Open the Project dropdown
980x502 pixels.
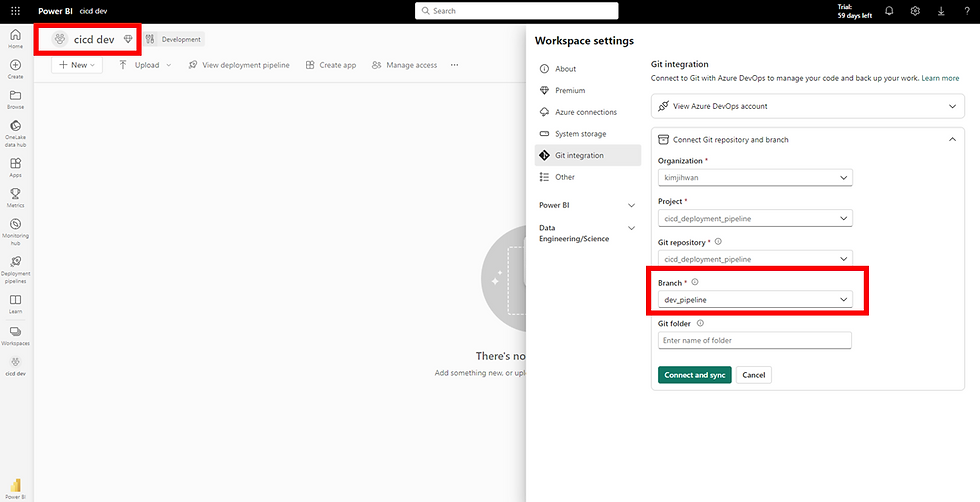(x=755, y=218)
